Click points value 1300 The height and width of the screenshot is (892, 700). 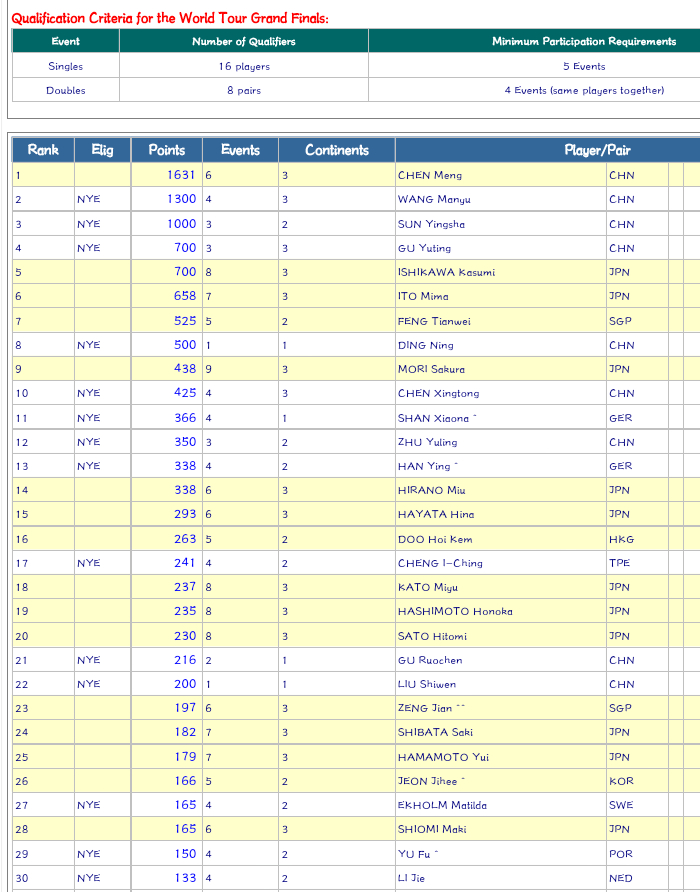tap(182, 199)
